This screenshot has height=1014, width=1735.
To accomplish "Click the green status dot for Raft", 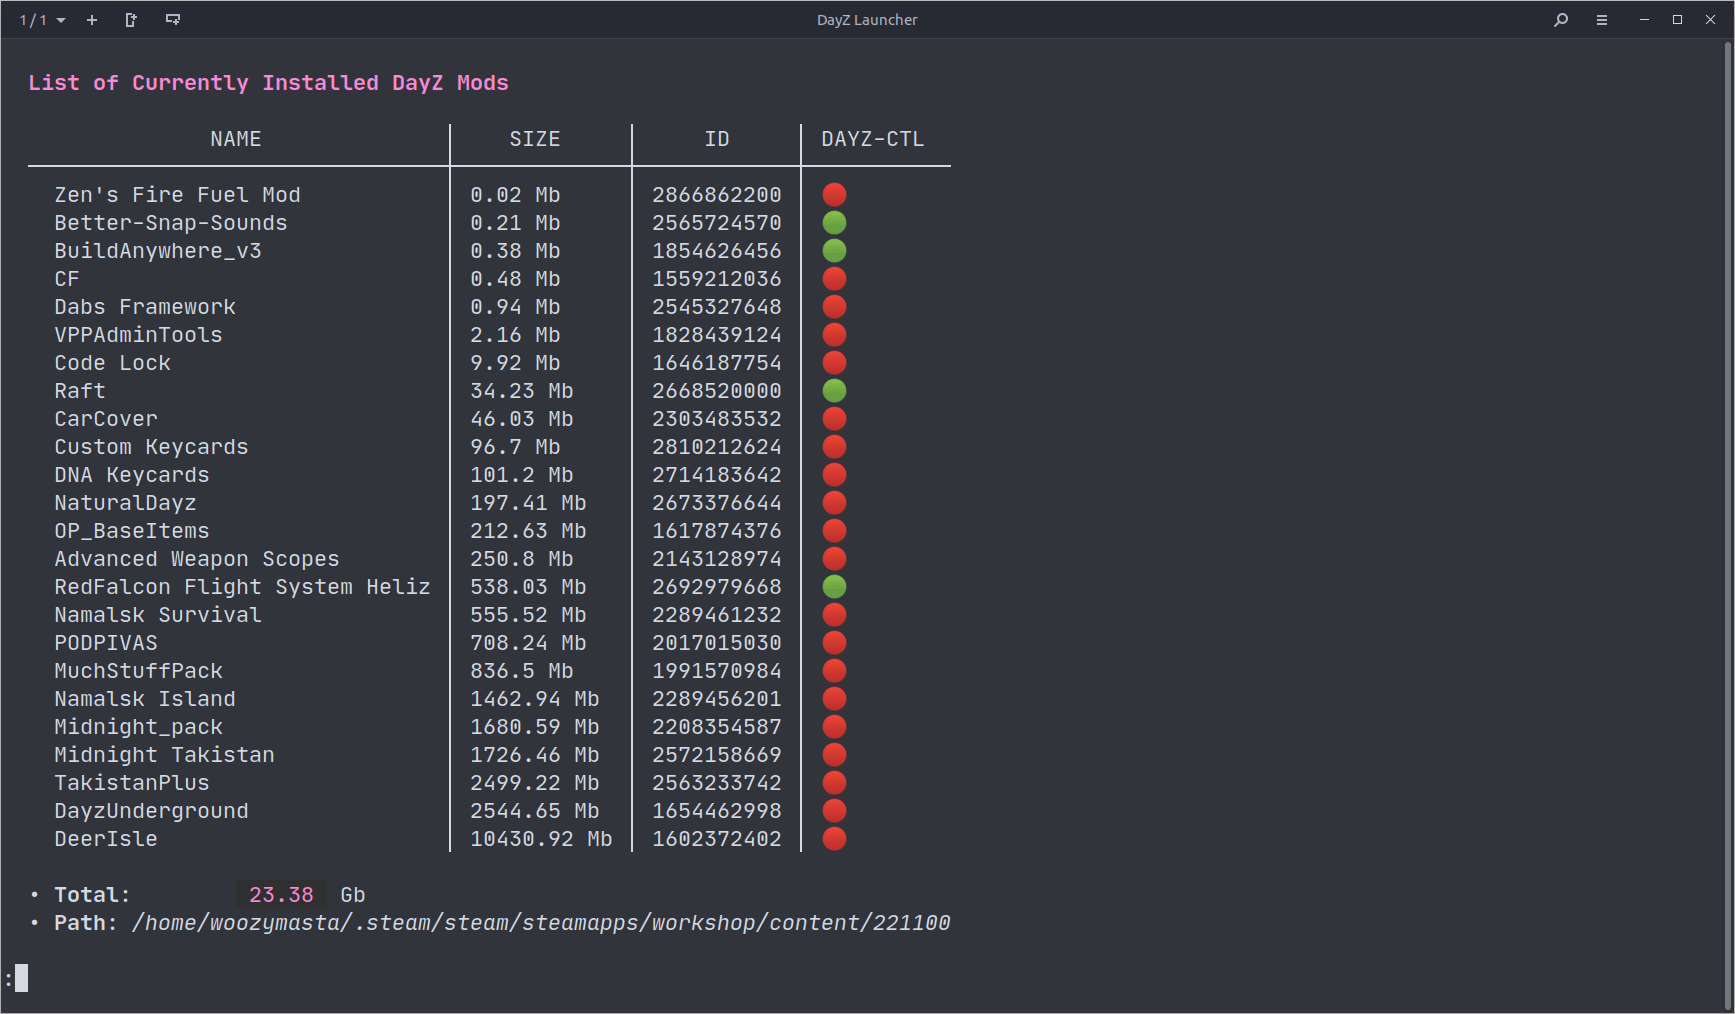I will tap(834, 391).
